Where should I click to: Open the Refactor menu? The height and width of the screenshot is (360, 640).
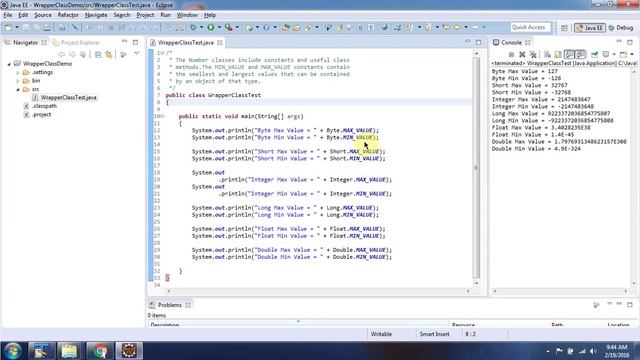click(68, 15)
